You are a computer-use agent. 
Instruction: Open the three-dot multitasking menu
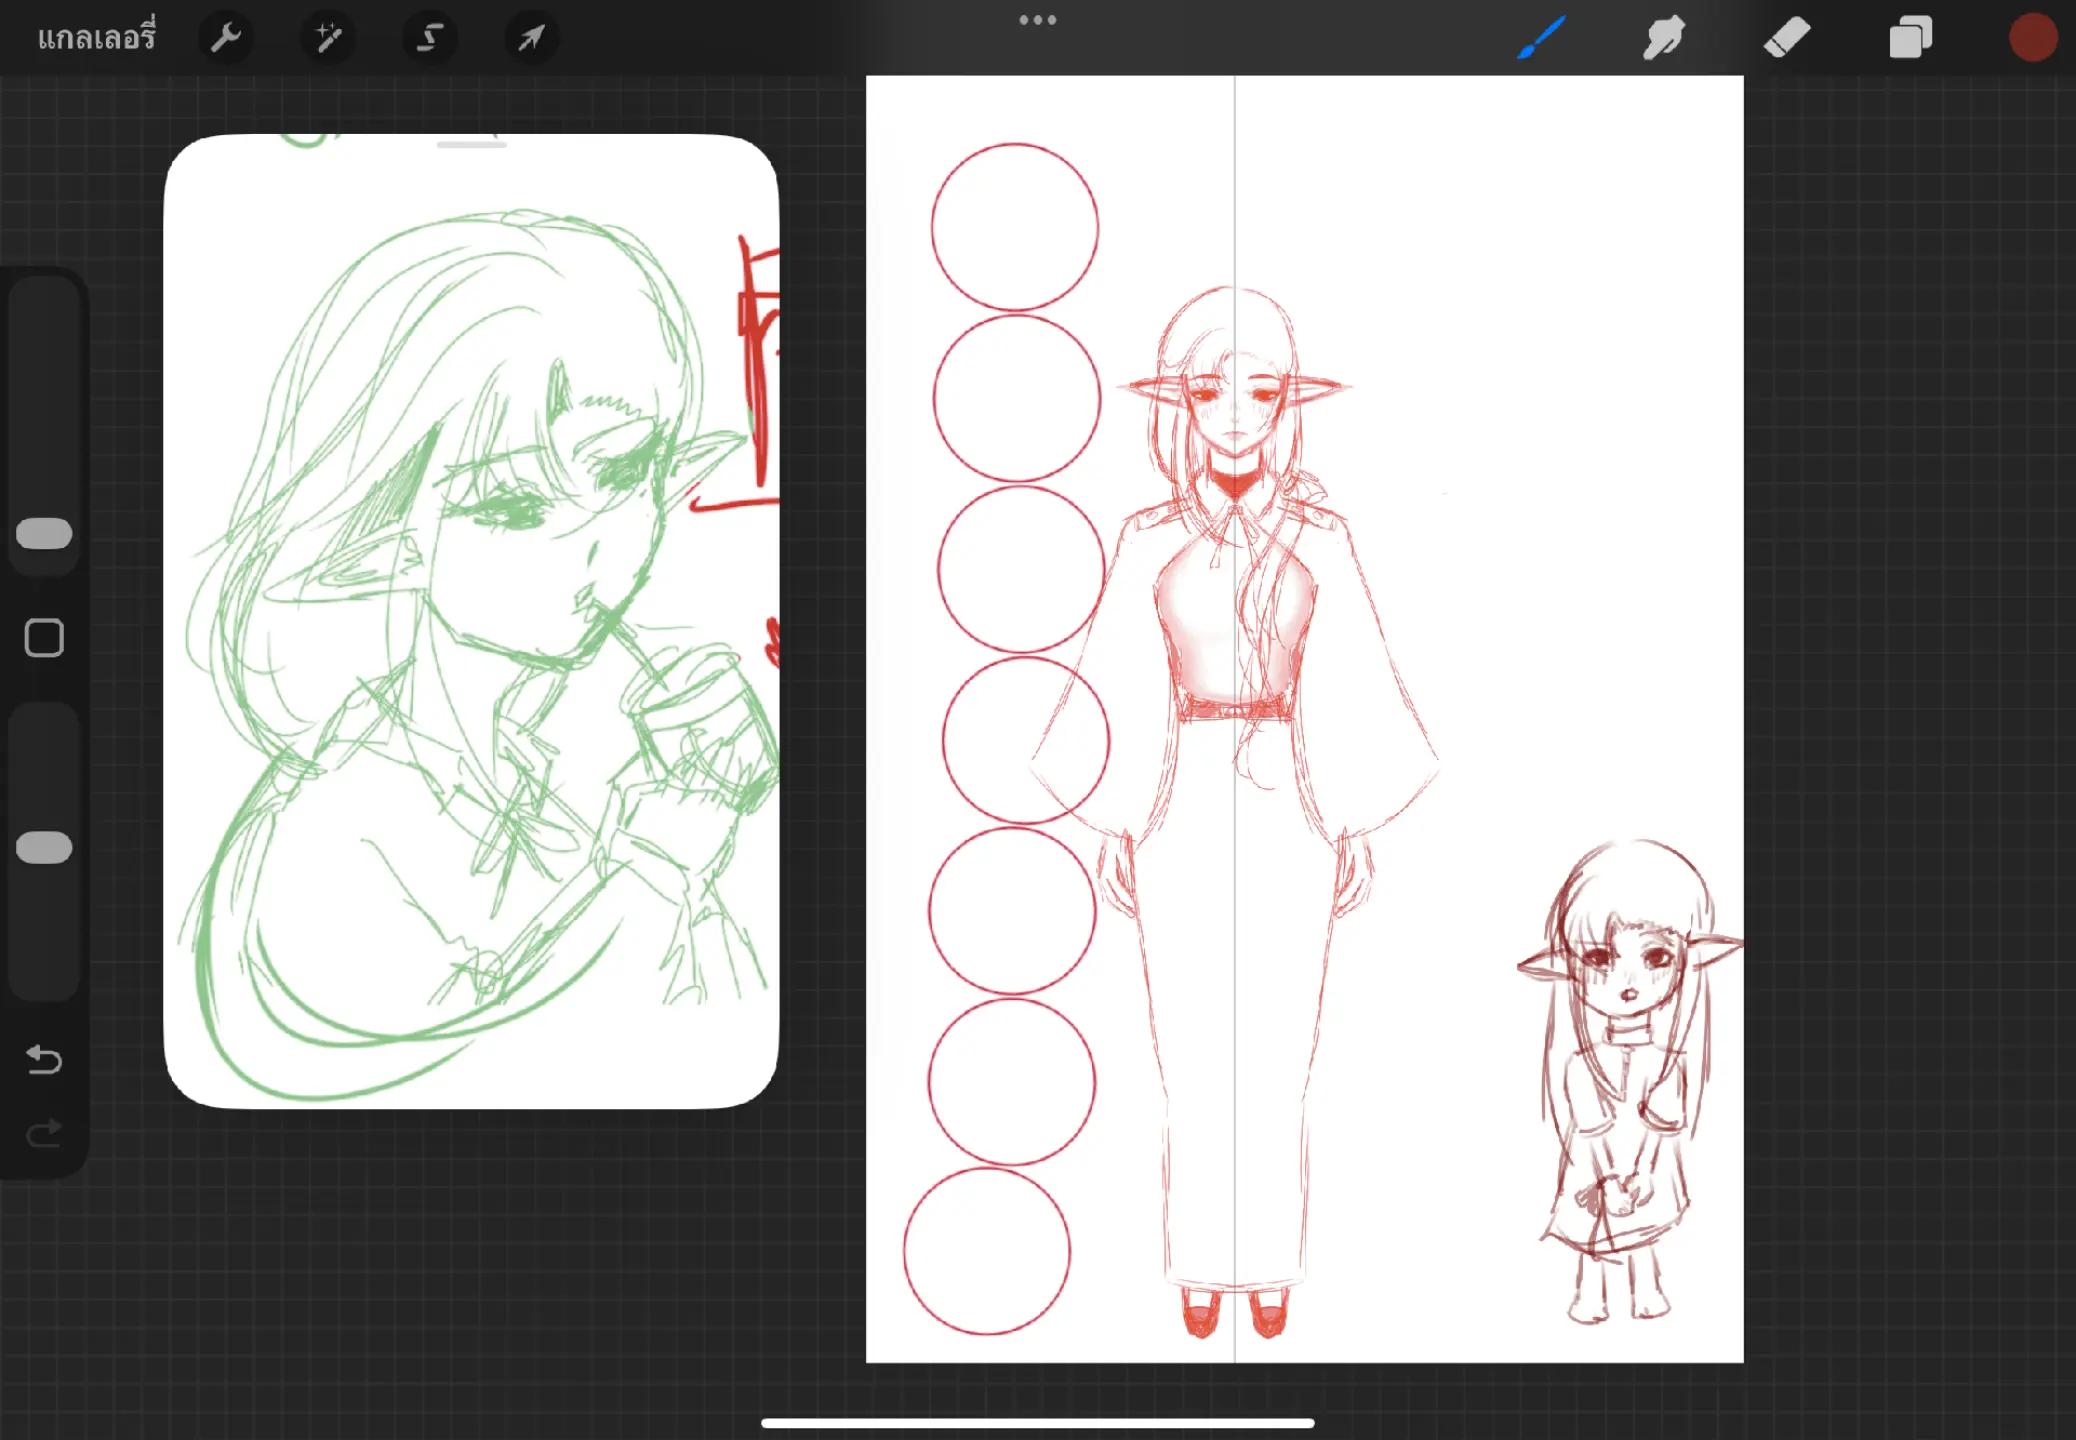pos(1037,20)
